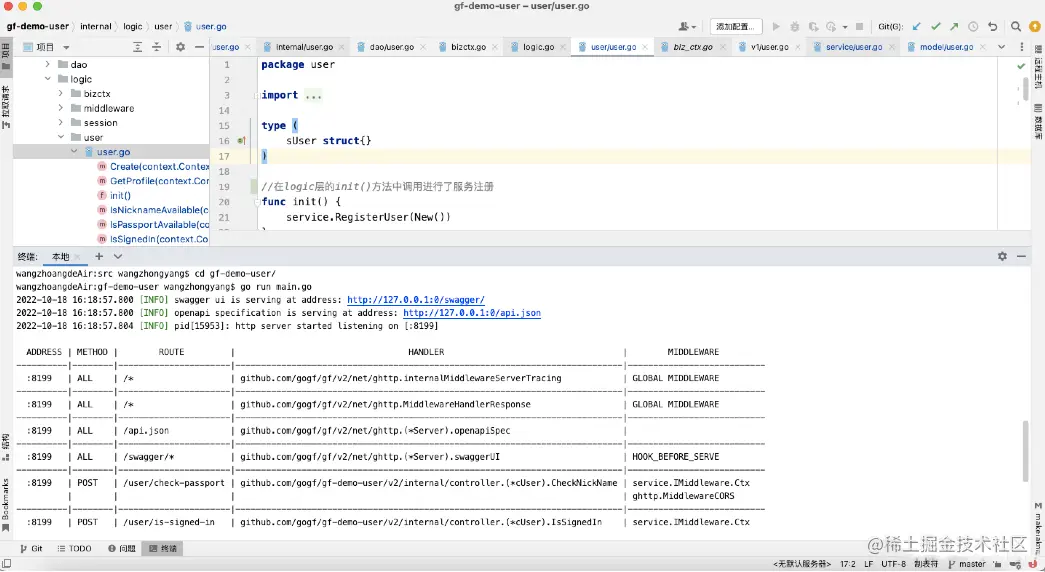Expand the bizctx folder

click(x=61, y=93)
